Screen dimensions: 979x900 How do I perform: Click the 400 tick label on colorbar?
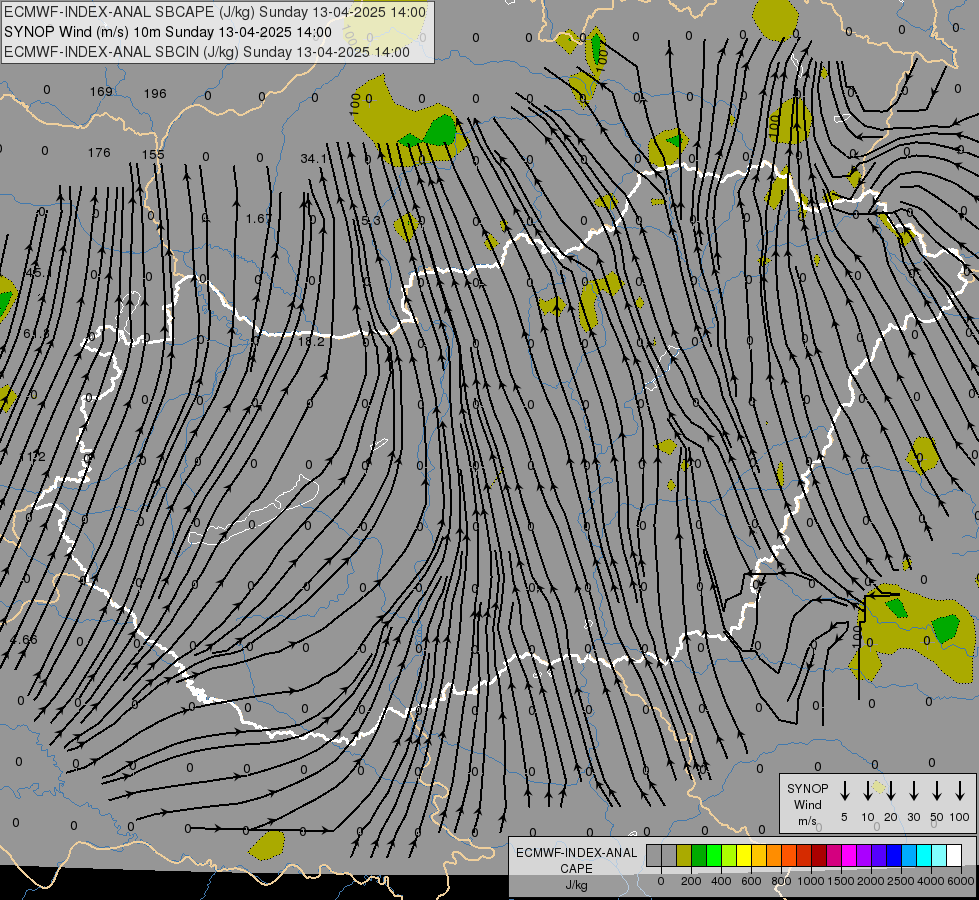pyautogui.click(x=721, y=881)
